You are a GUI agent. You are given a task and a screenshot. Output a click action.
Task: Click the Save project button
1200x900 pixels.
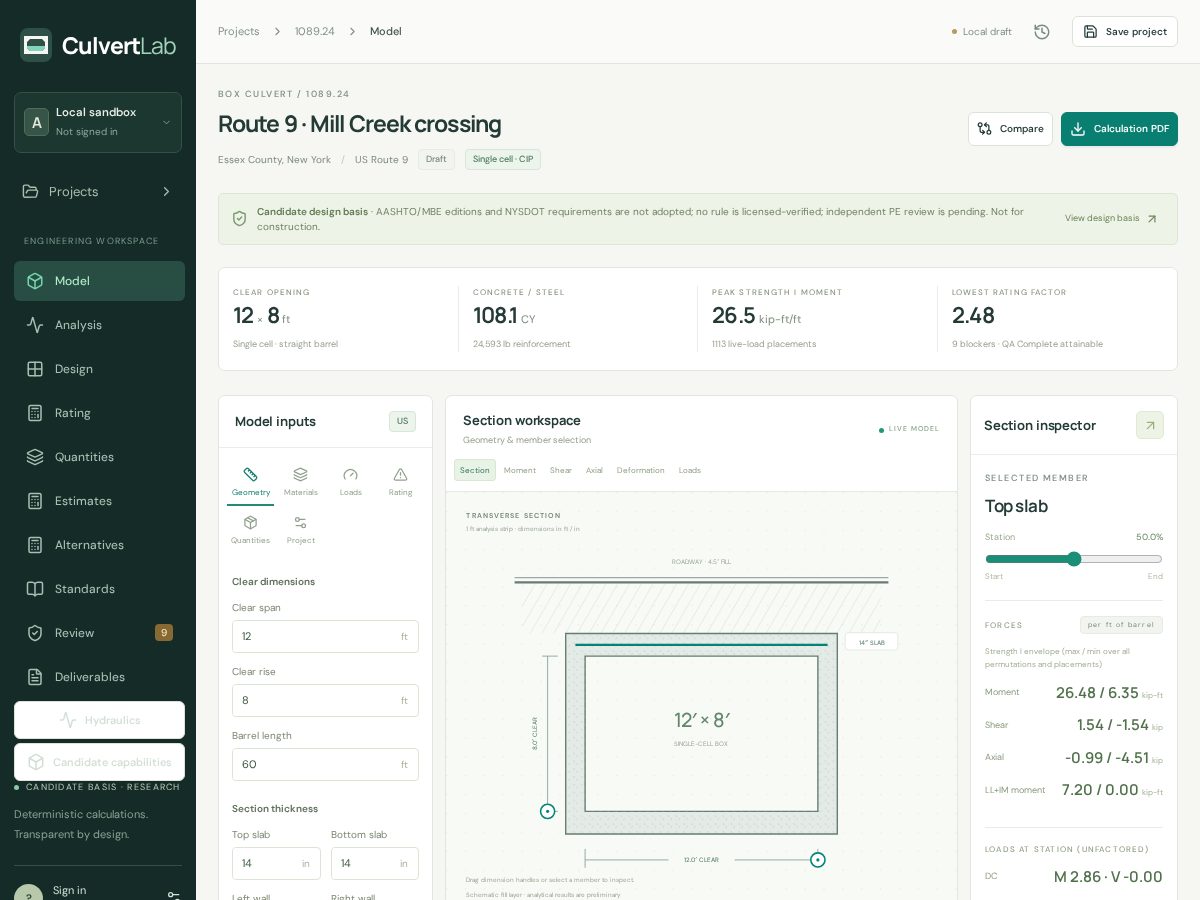coord(1125,31)
